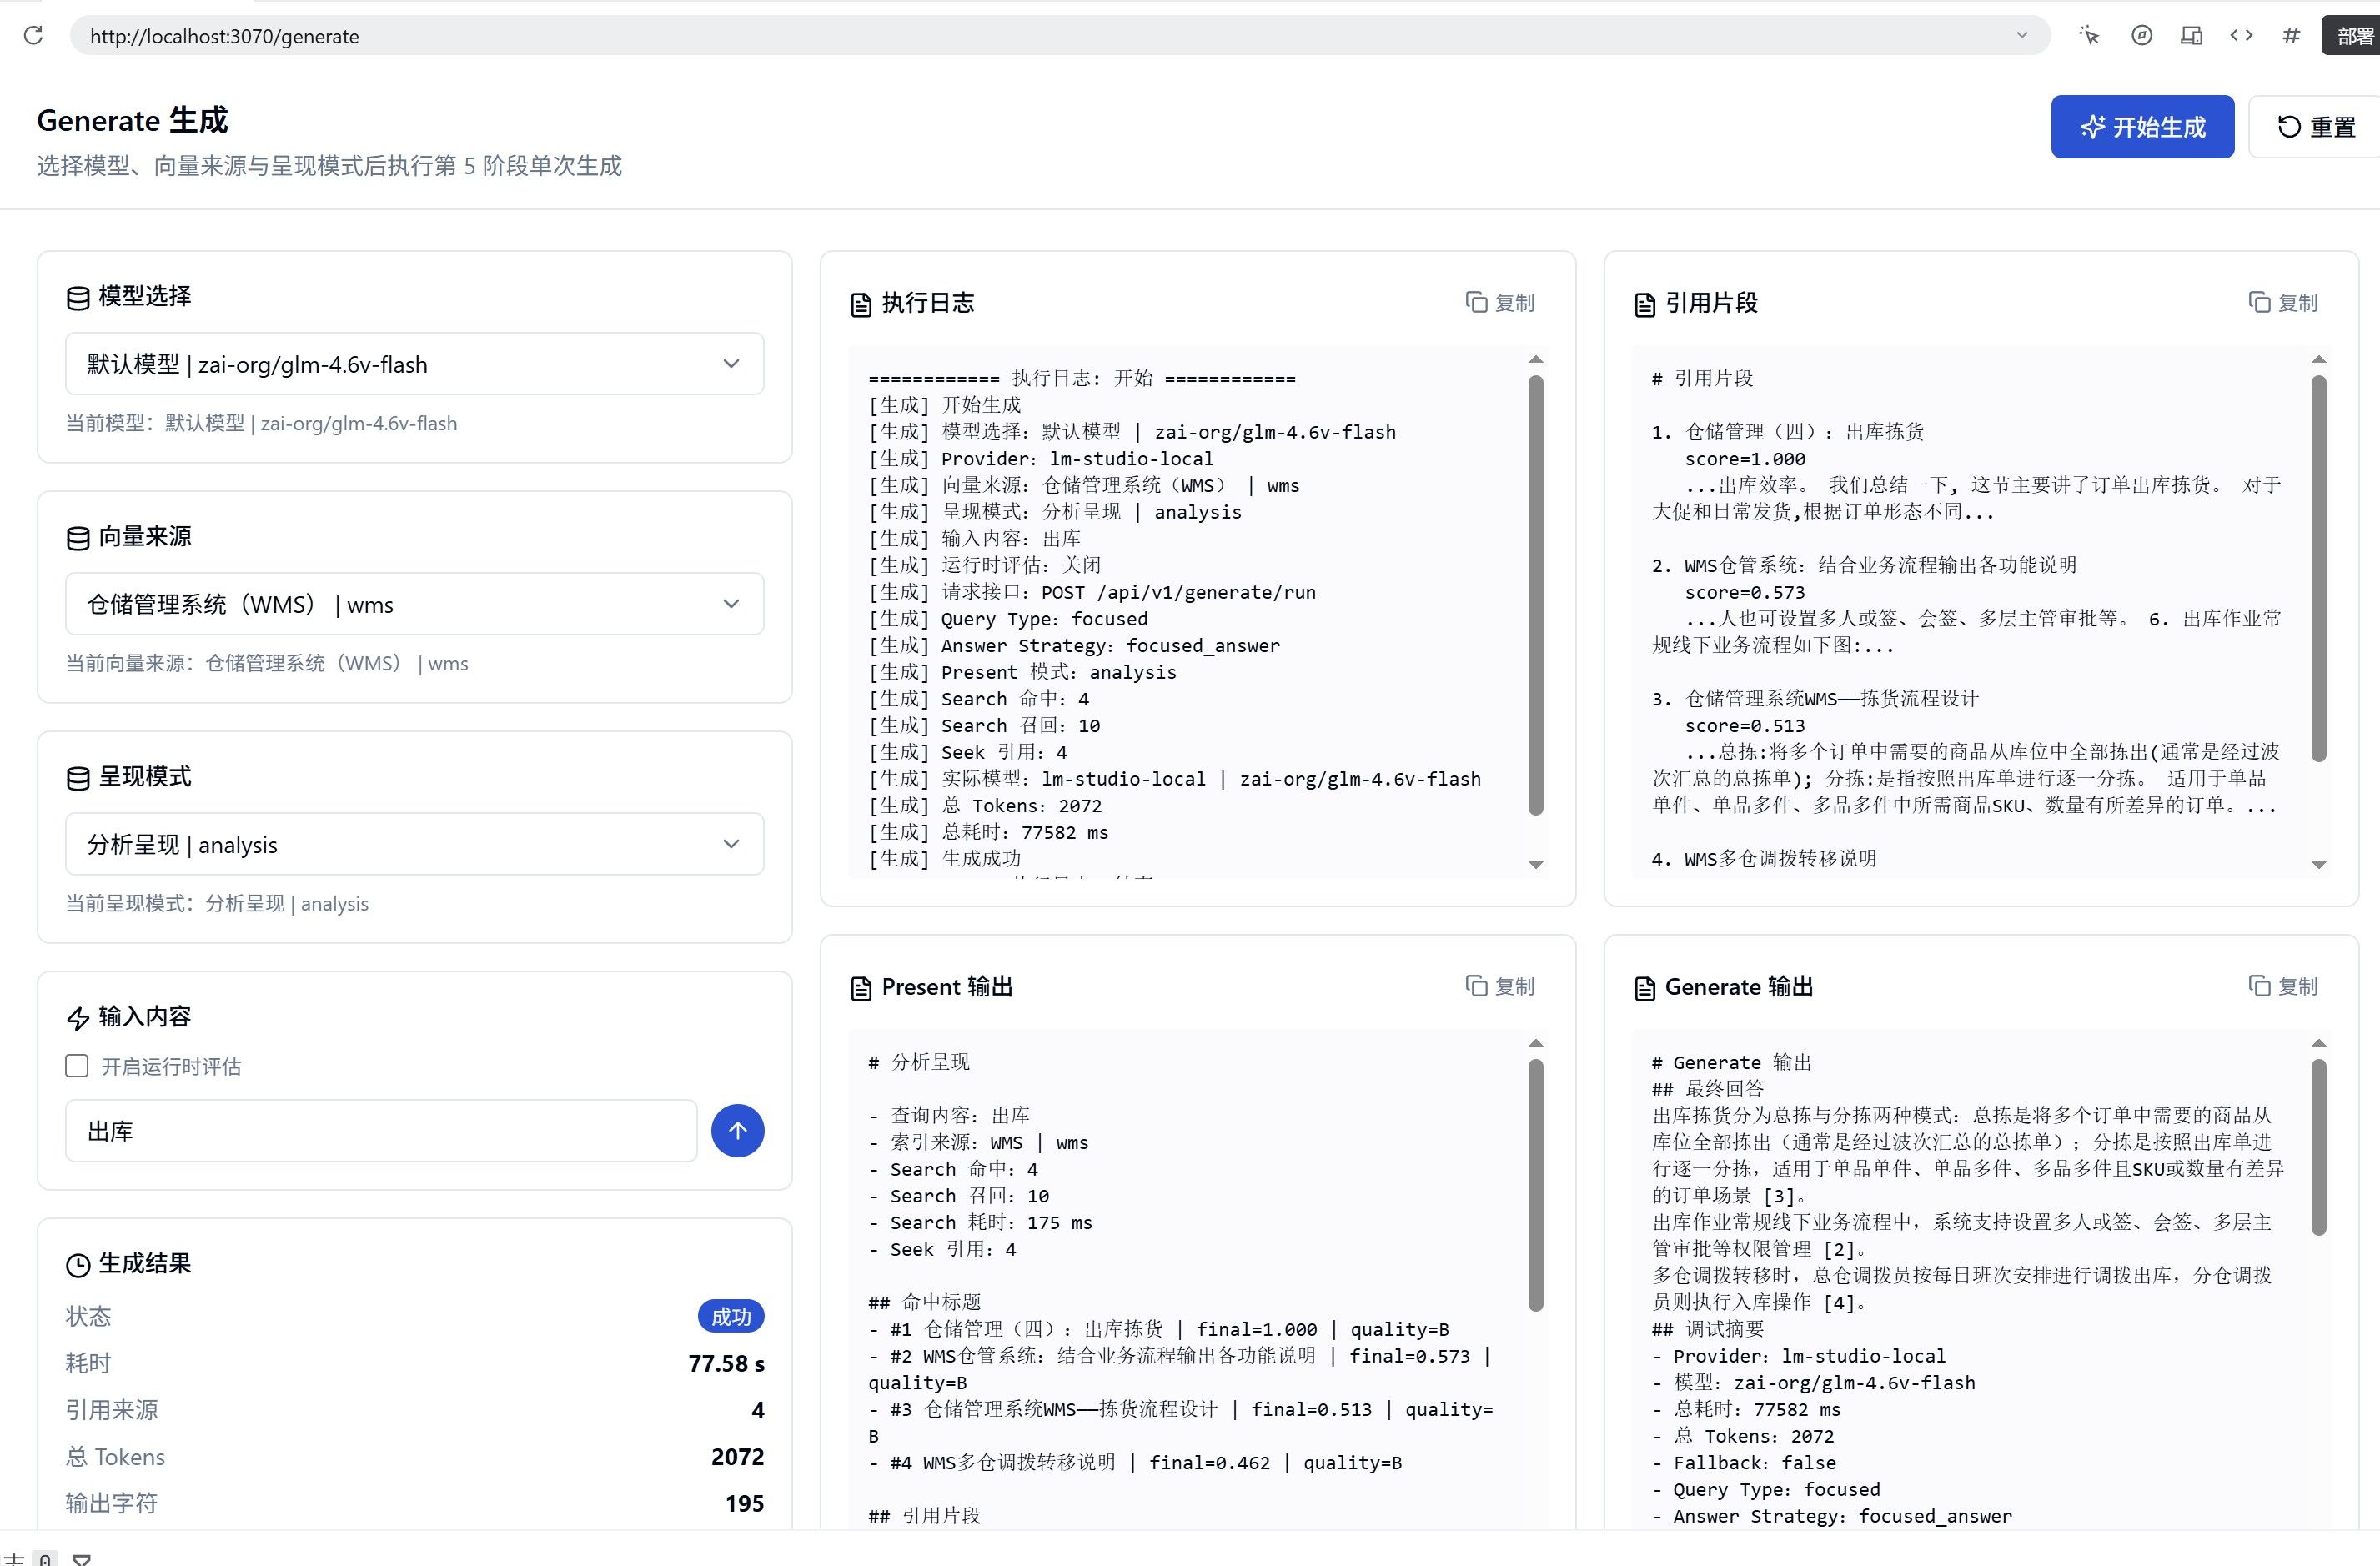
Task: Expand the address bar URL dropdown chevron
Action: coord(2022,36)
